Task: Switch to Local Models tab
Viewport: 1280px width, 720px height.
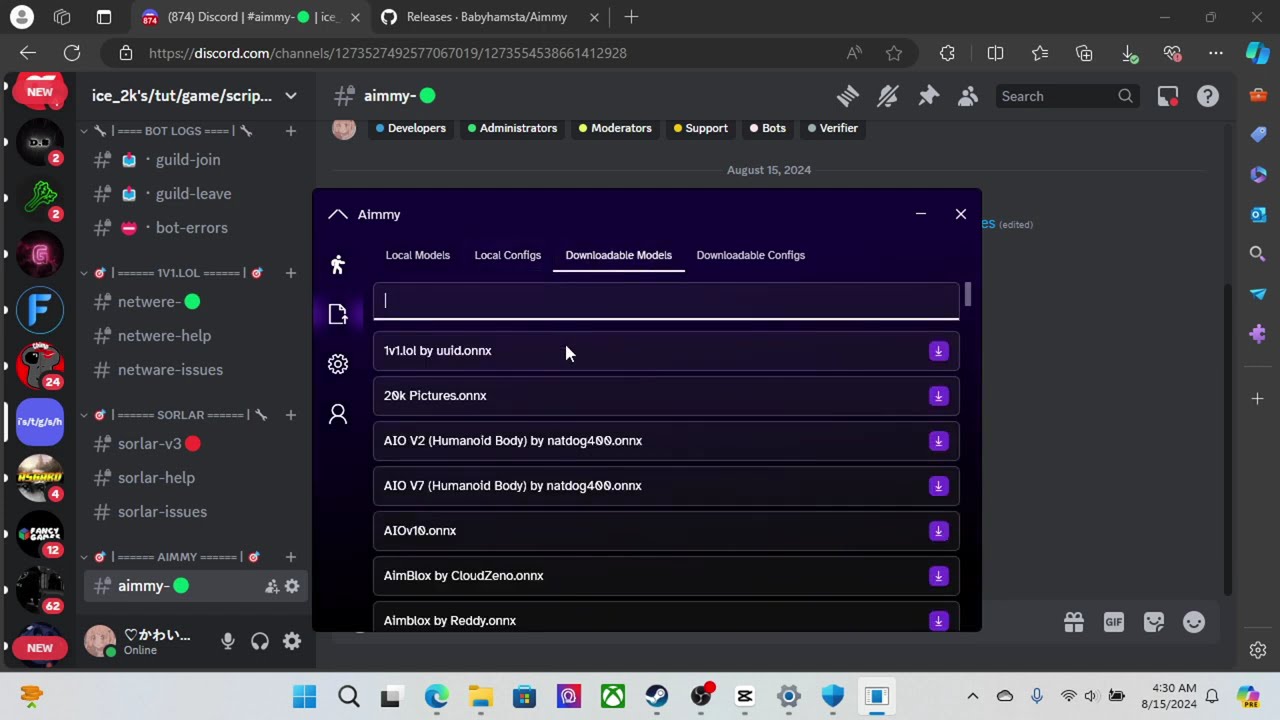Action: click(417, 255)
